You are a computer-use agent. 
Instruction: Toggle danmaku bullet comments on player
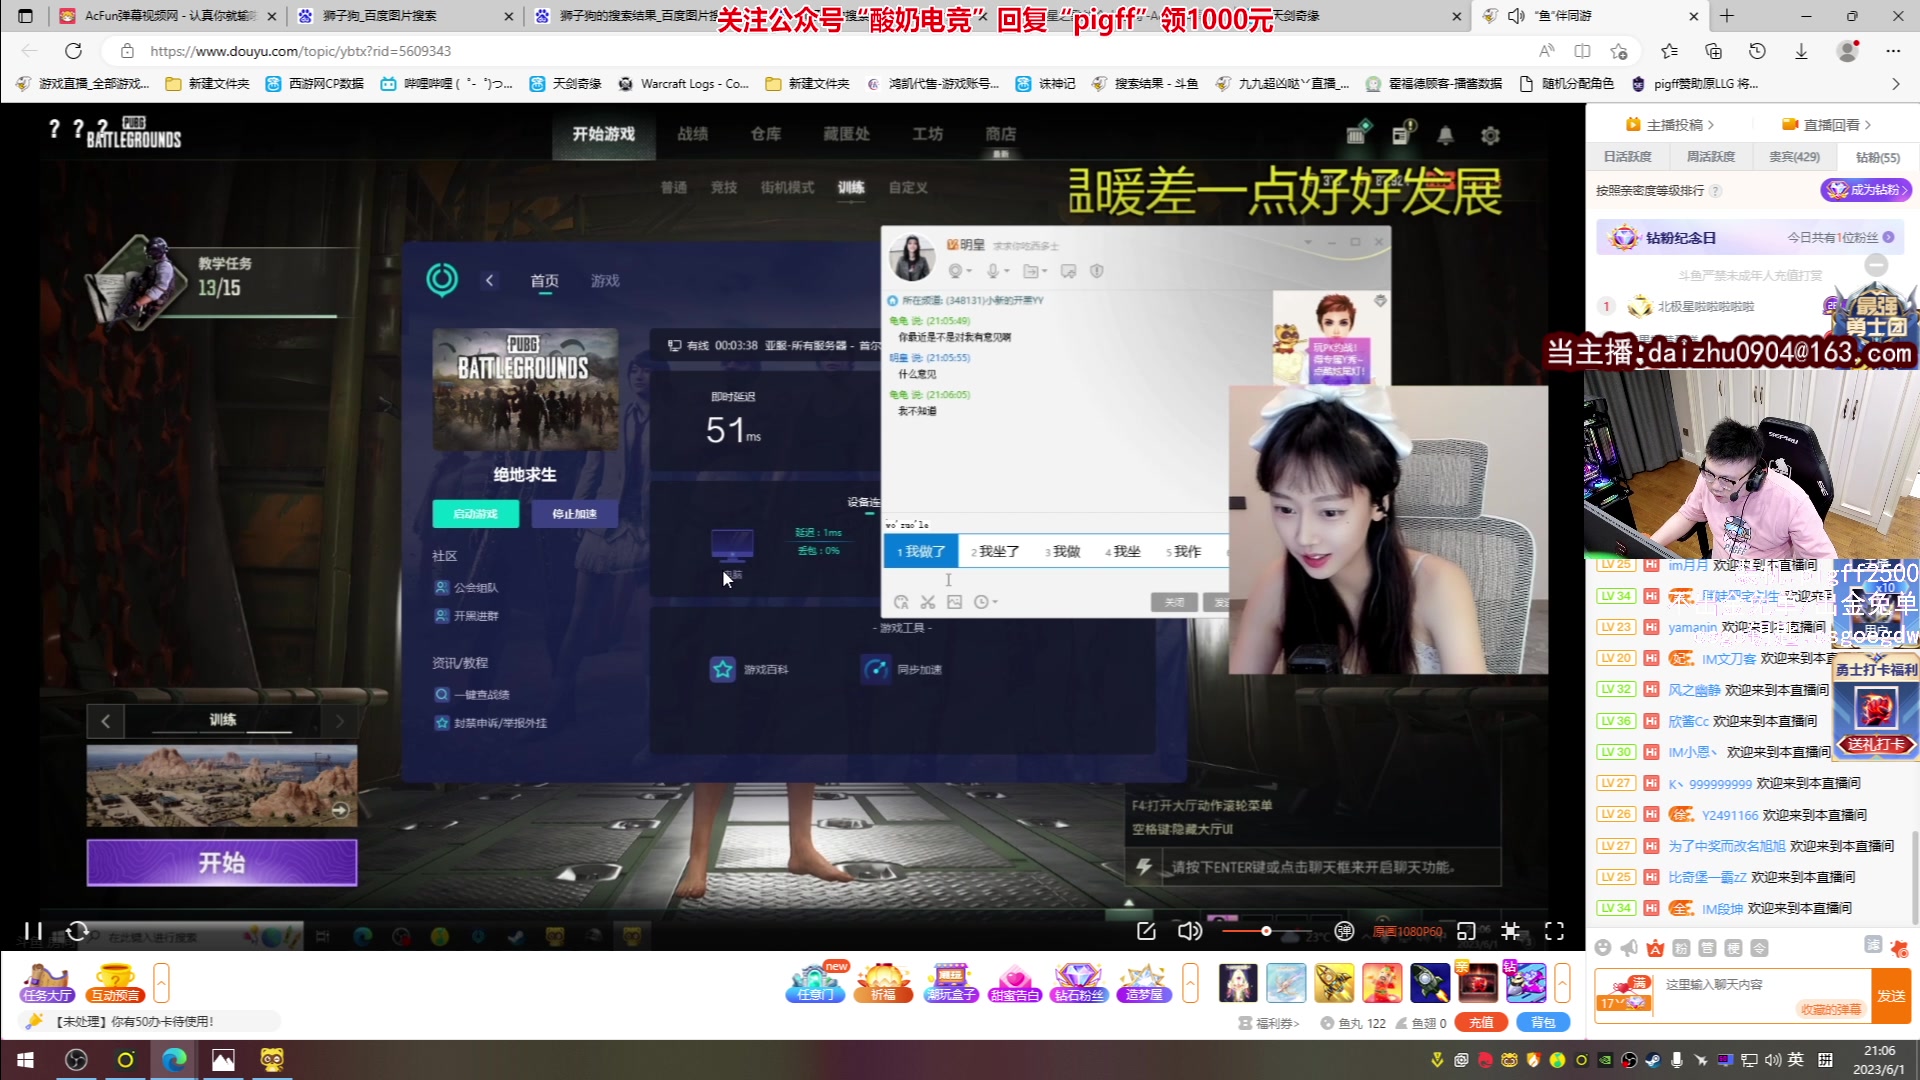[x=1344, y=931]
